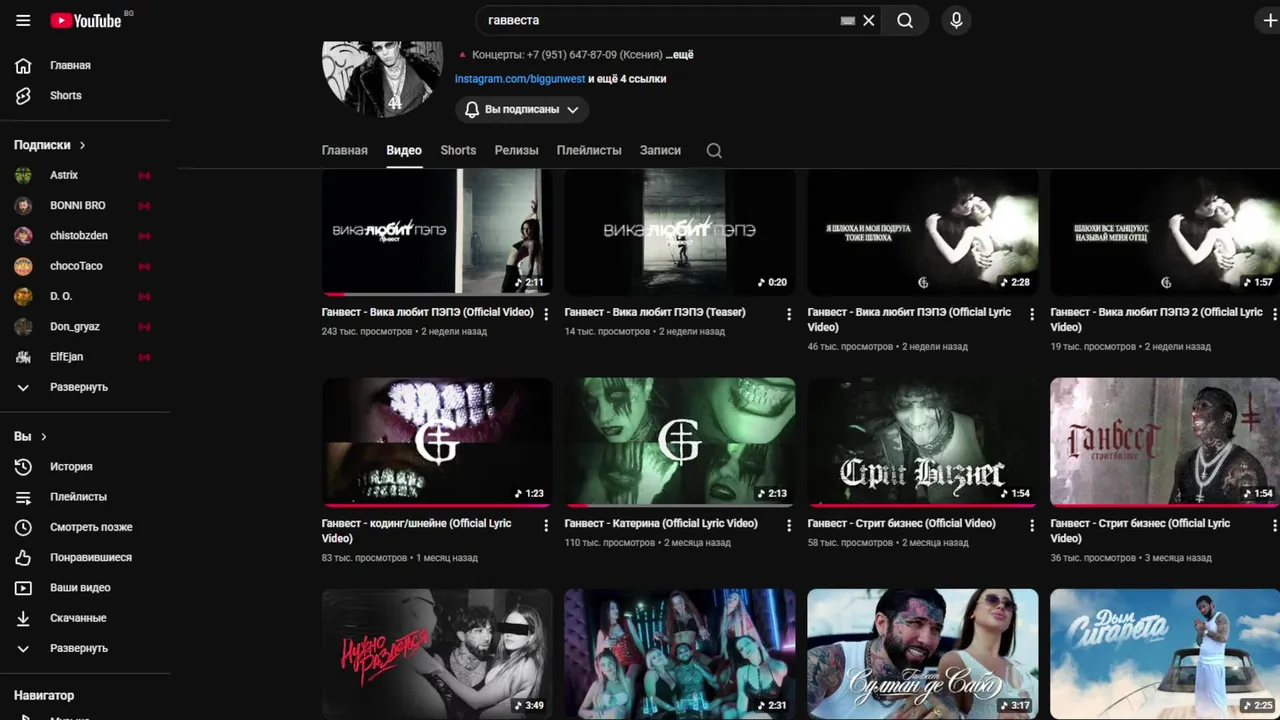The height and width of the screenshot is (720, 1280).
Task: Open options menu for кодинг/шнейне video
Action: coord(546,525)
